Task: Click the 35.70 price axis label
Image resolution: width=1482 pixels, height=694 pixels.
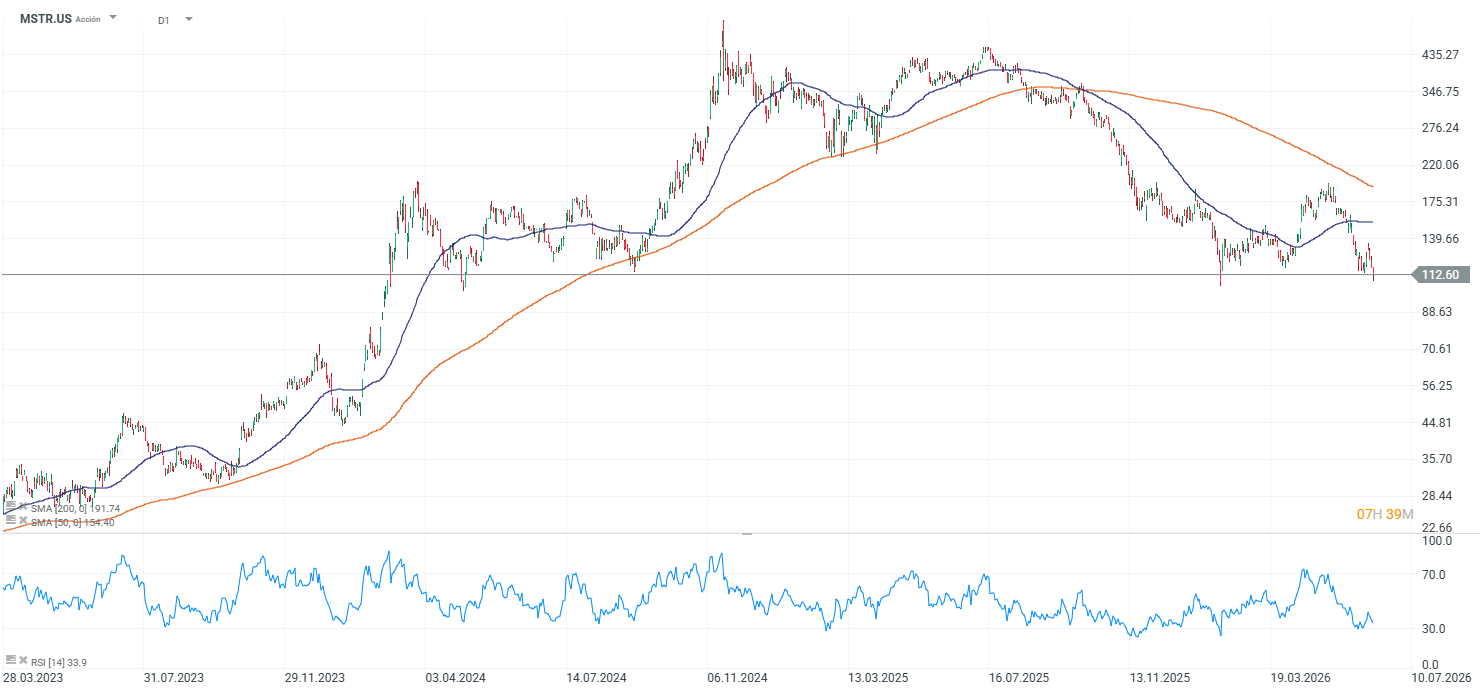Action: click(x=1438, y=459)
